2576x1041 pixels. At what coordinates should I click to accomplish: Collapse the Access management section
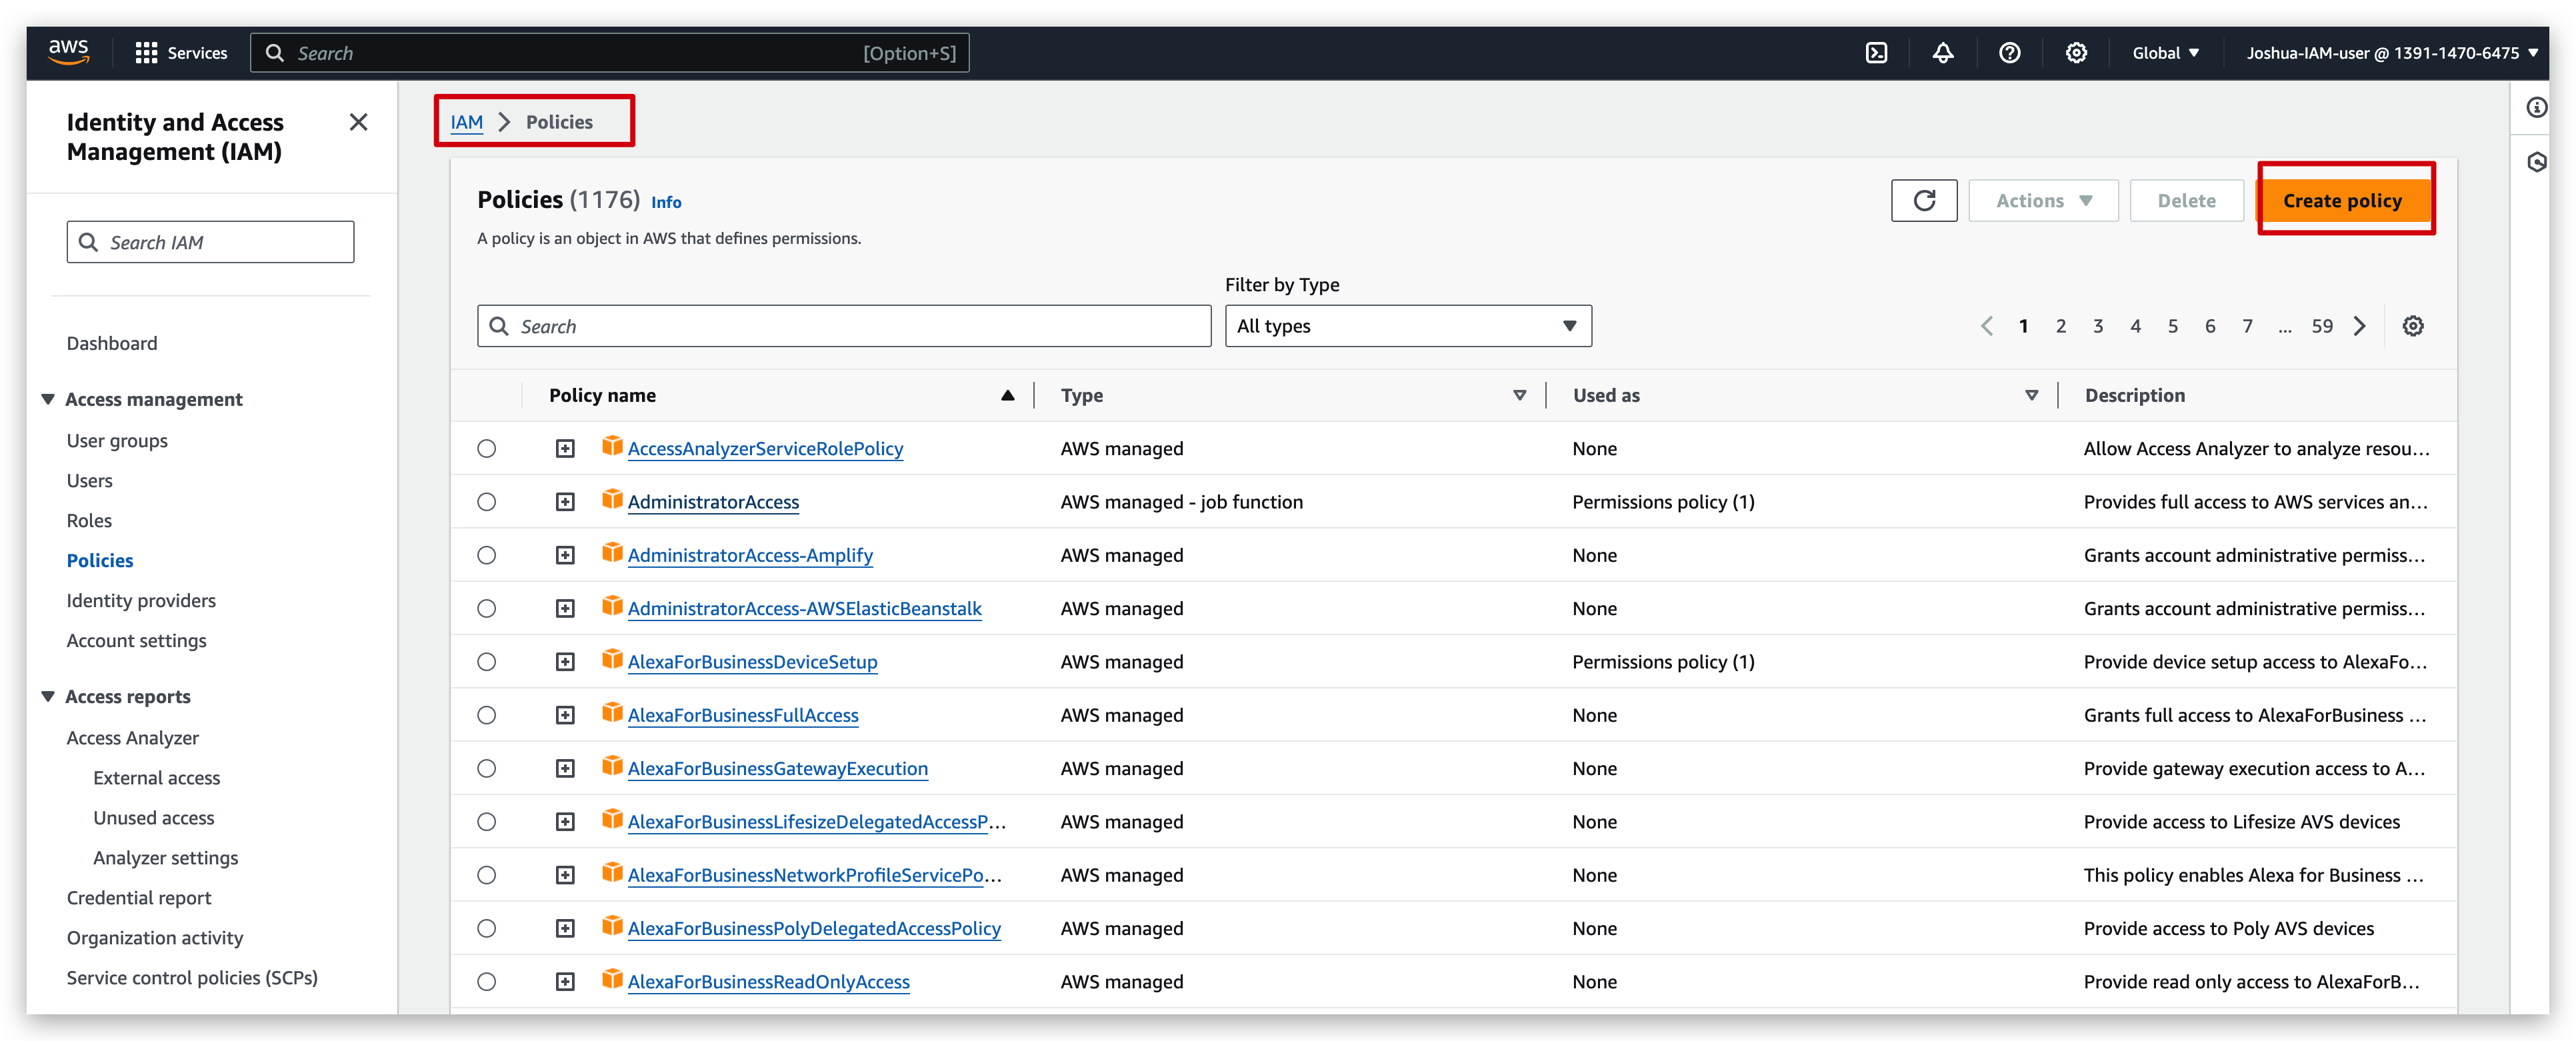48,399
